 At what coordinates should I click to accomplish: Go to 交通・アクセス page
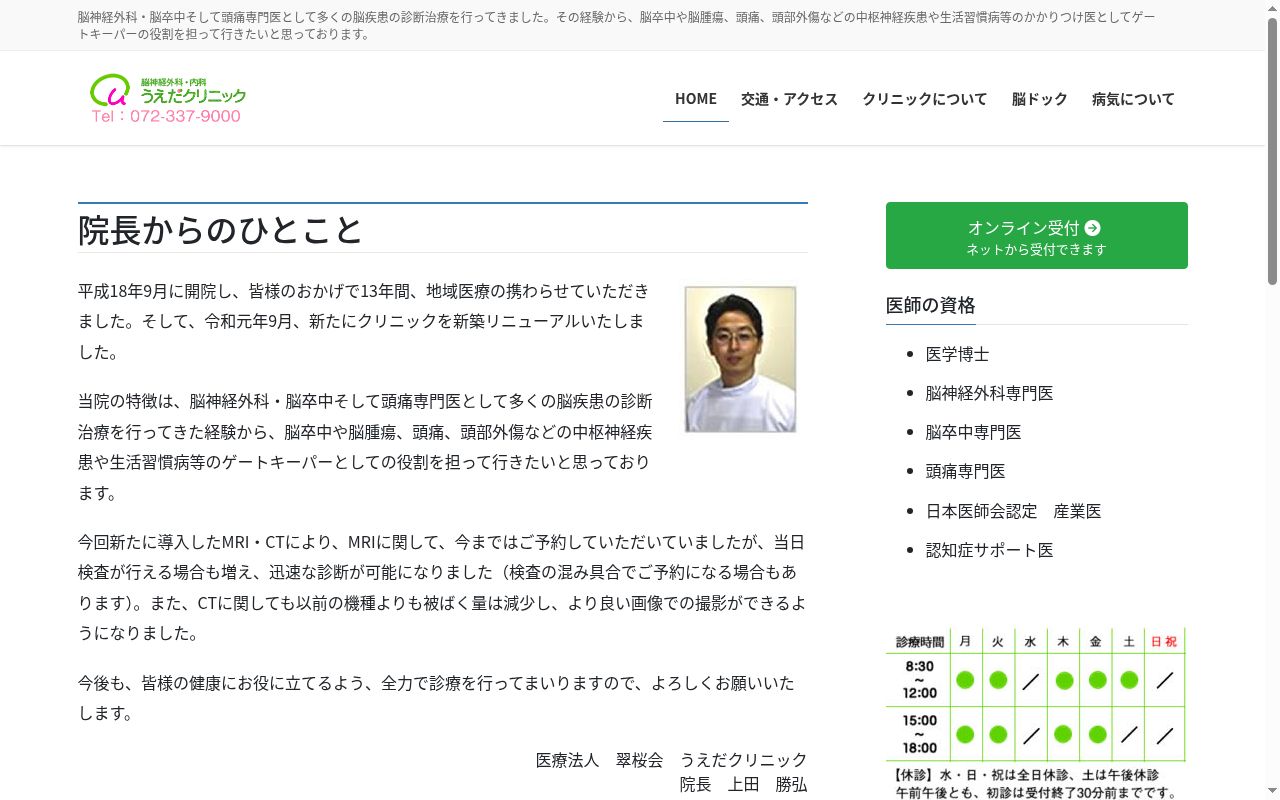point(789,98)
